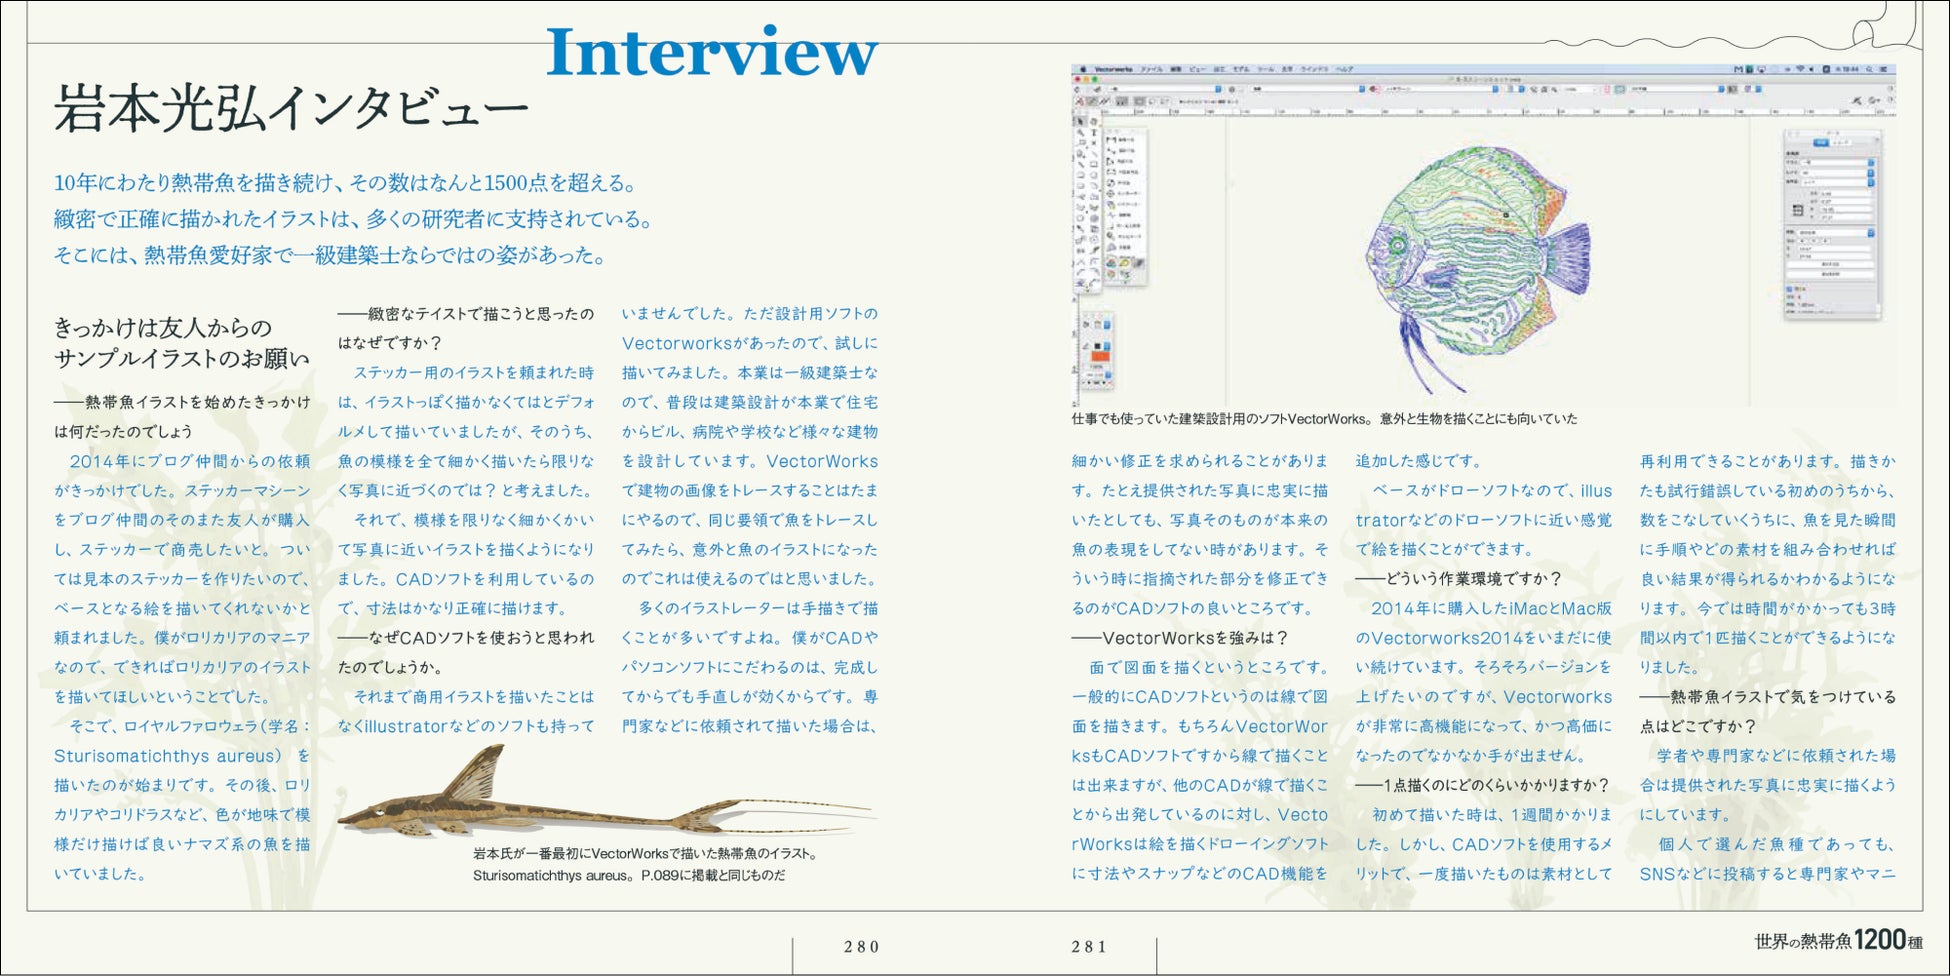
Task: Click the Wi-Fi status icon in the menu bar
Action: tap(1800, 68)
